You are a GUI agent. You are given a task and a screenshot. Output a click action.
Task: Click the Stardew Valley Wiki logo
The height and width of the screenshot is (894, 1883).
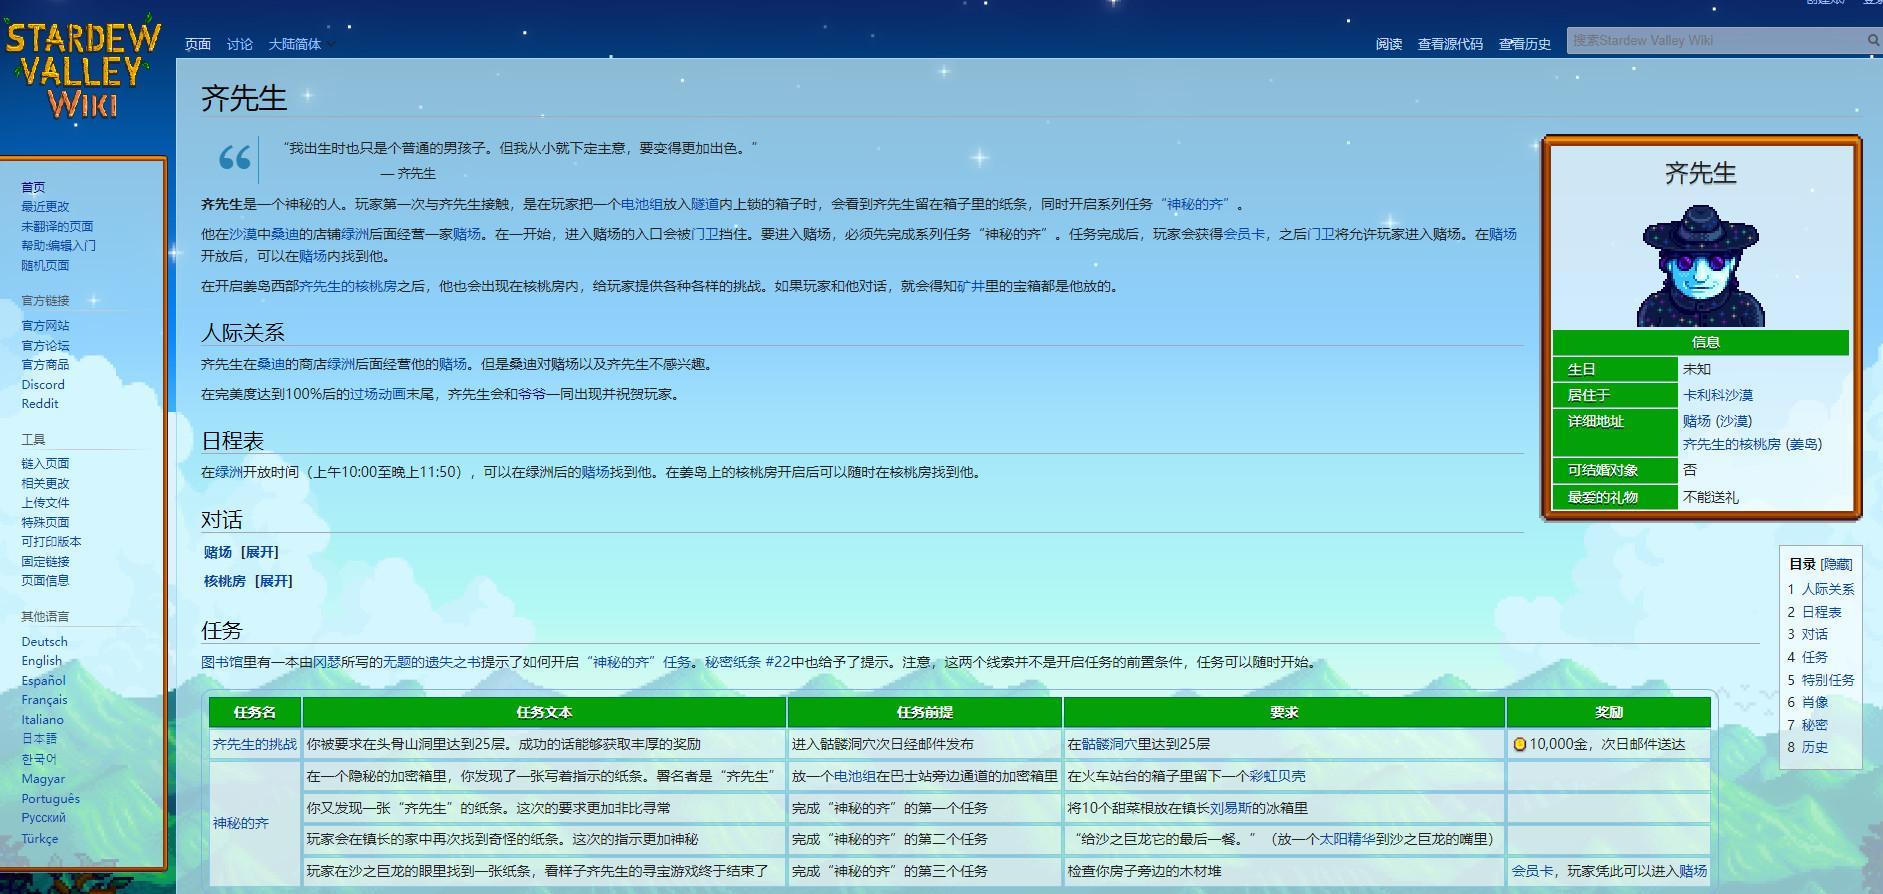(x=83, y=70)
